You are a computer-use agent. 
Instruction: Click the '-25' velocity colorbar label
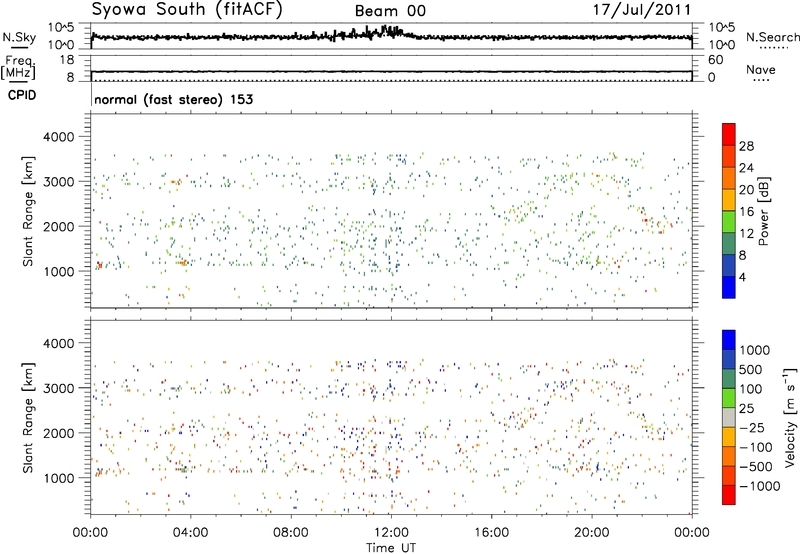tap(751, 428)
